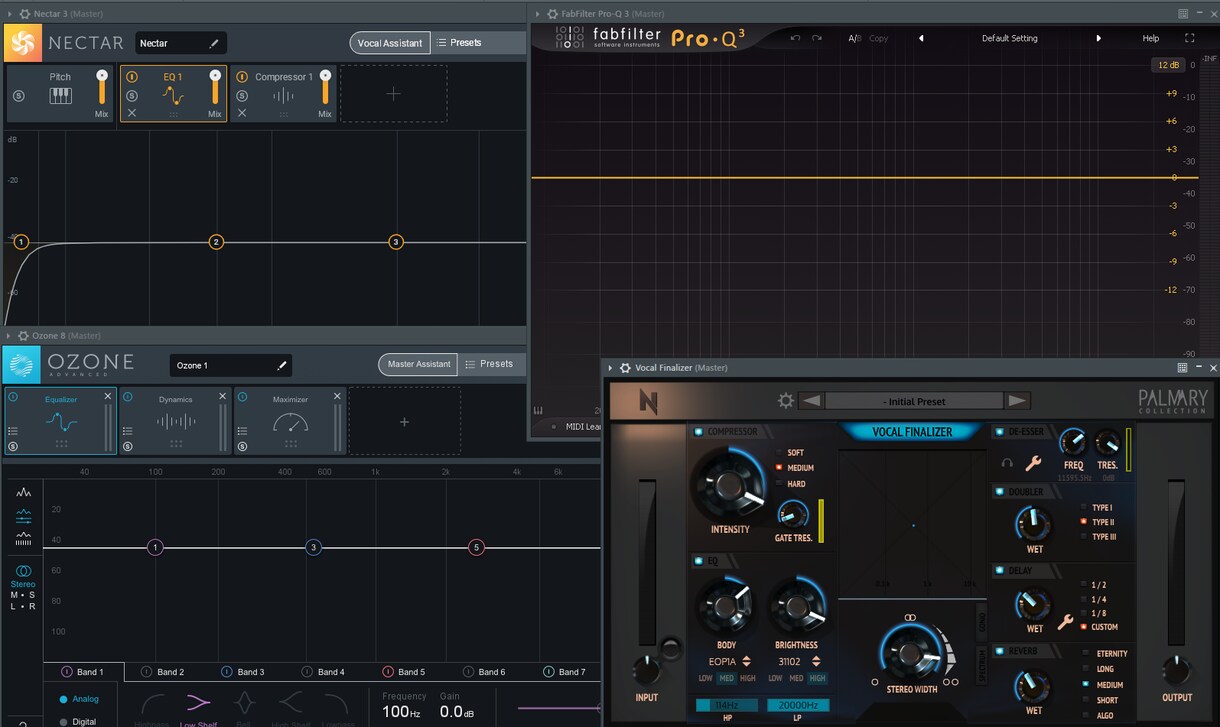Switch to Band 4 tab in Ozone
This screenshot has height=727, width=1220.
click(323, 672)
